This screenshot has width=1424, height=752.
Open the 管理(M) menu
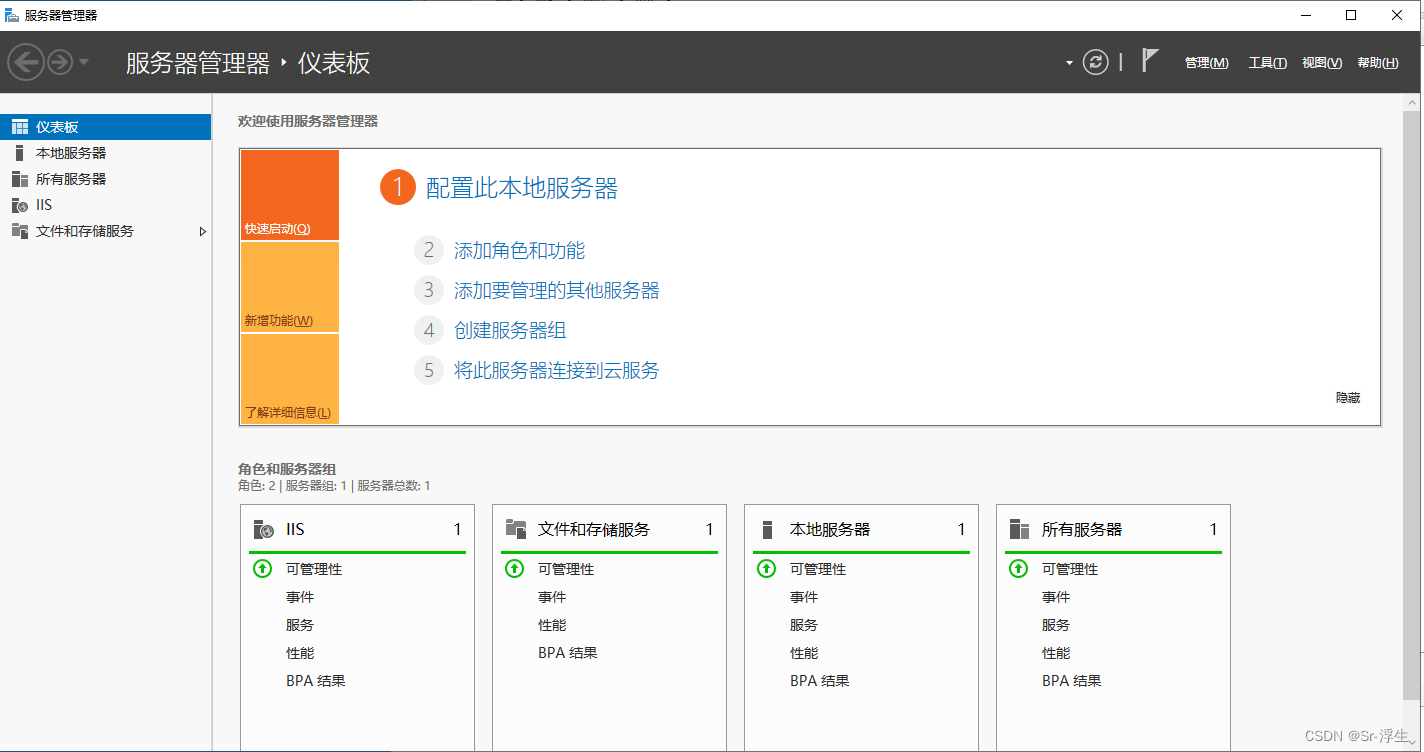tap(1206, 62)
